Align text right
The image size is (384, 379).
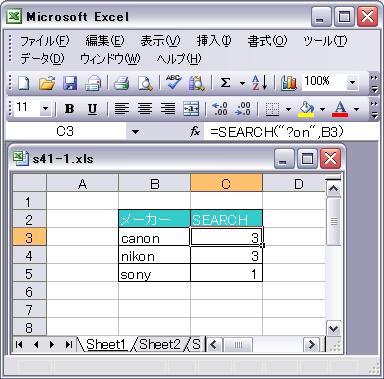pyautogui.click(x=168, y=109)
